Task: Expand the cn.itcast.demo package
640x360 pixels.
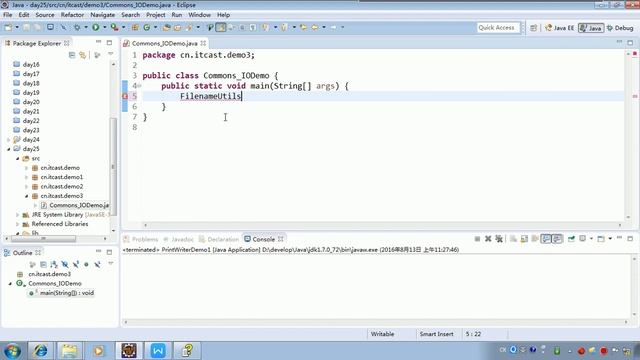Action: click(27, 168)
